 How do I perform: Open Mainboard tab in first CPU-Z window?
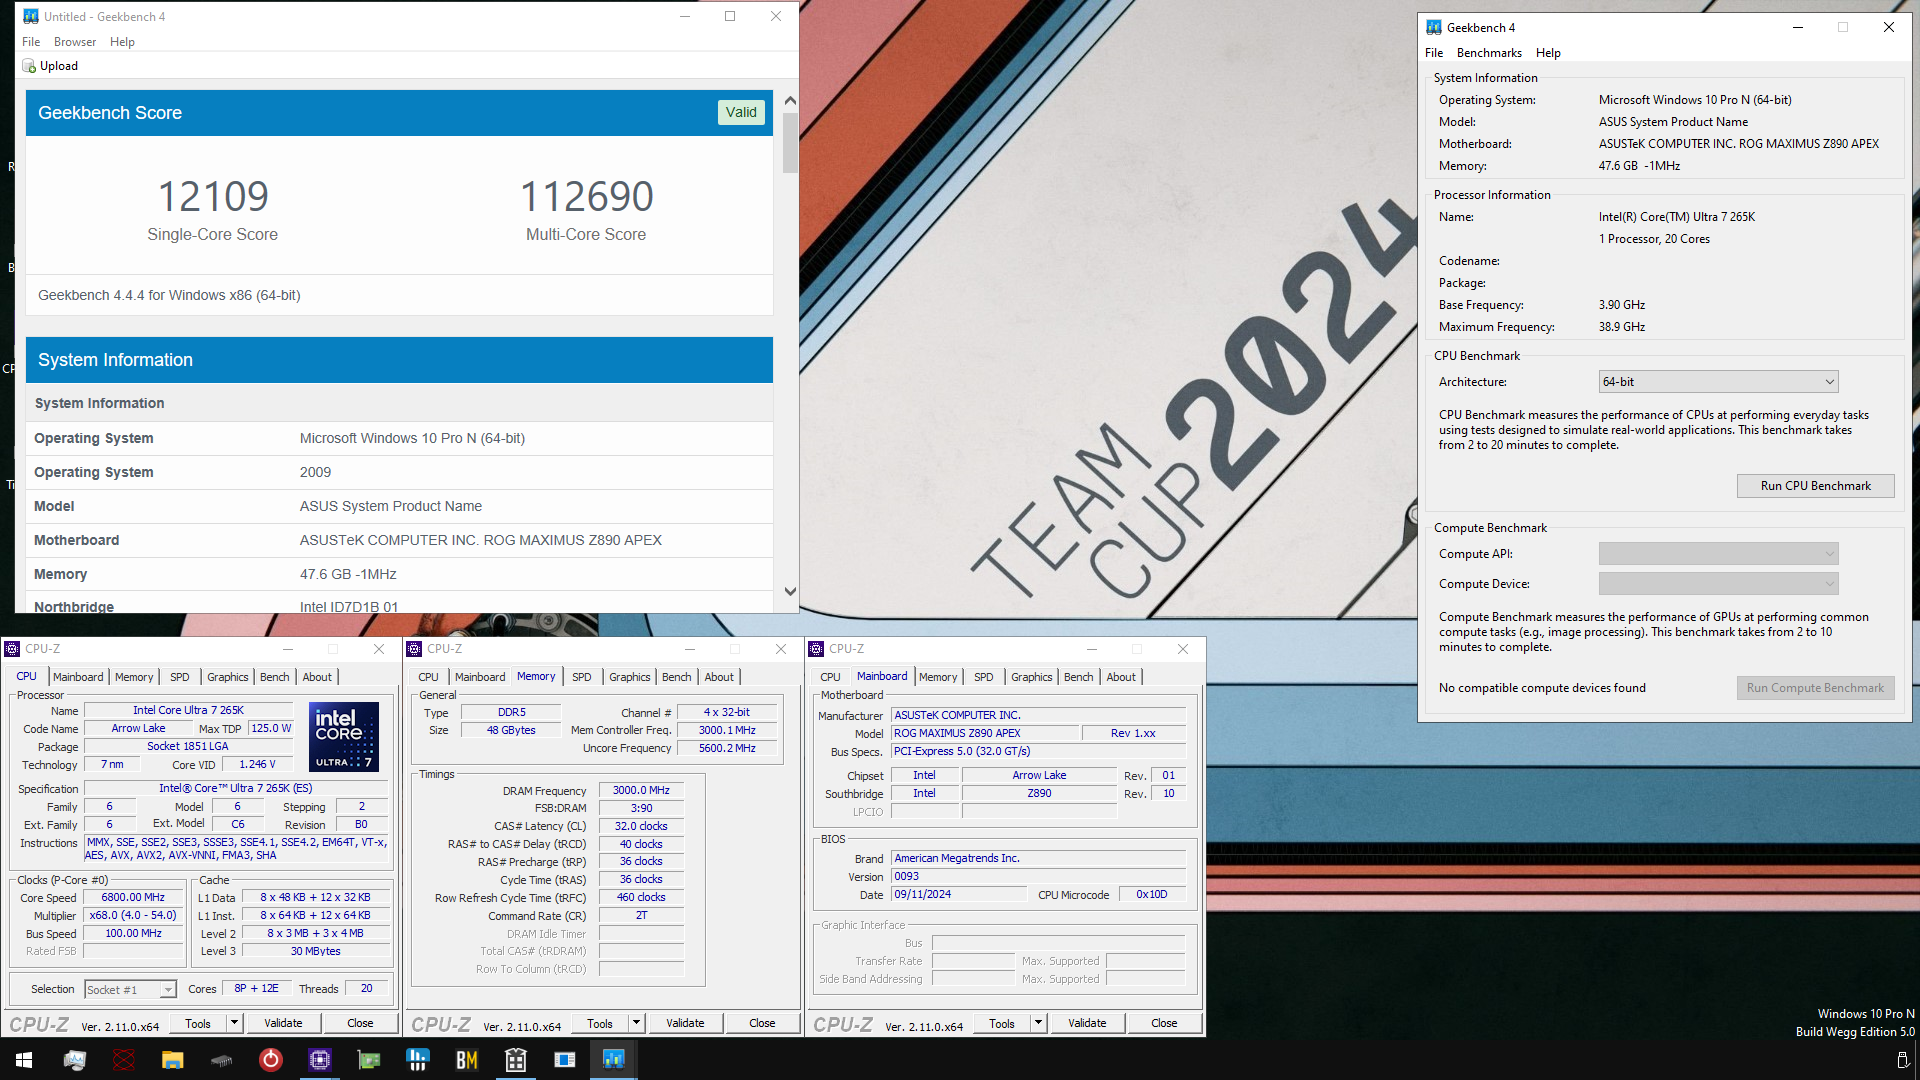(78, 677)
